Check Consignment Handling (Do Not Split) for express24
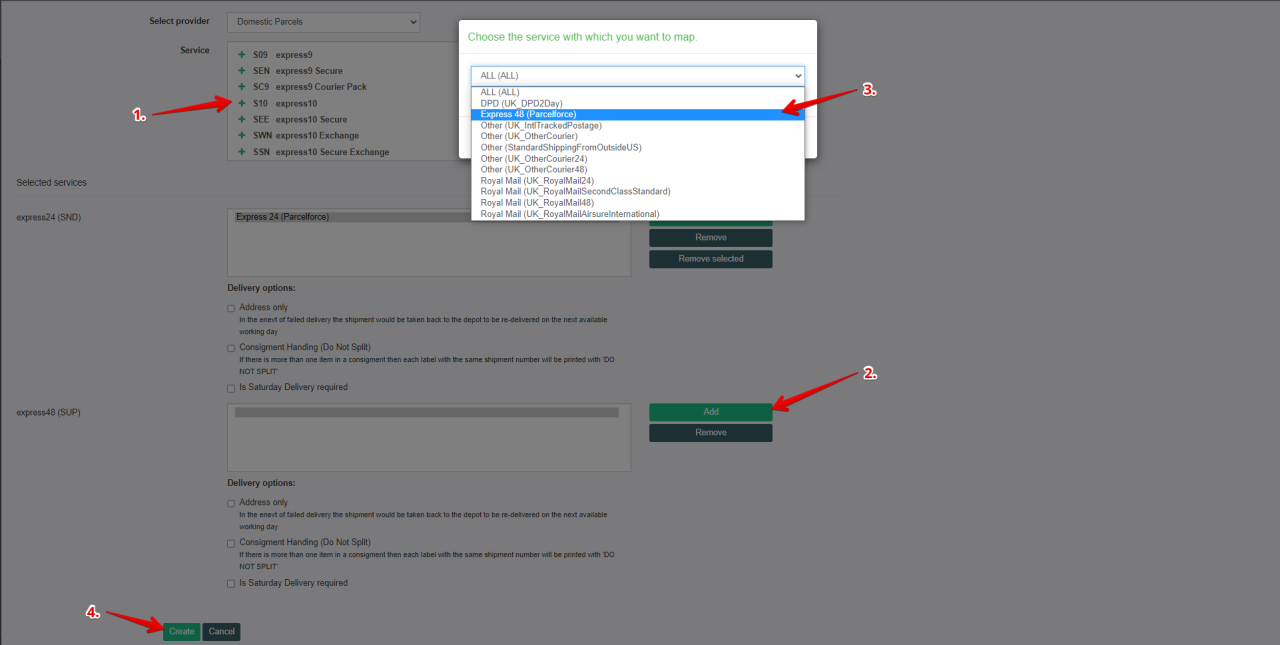 pos(230,346)
